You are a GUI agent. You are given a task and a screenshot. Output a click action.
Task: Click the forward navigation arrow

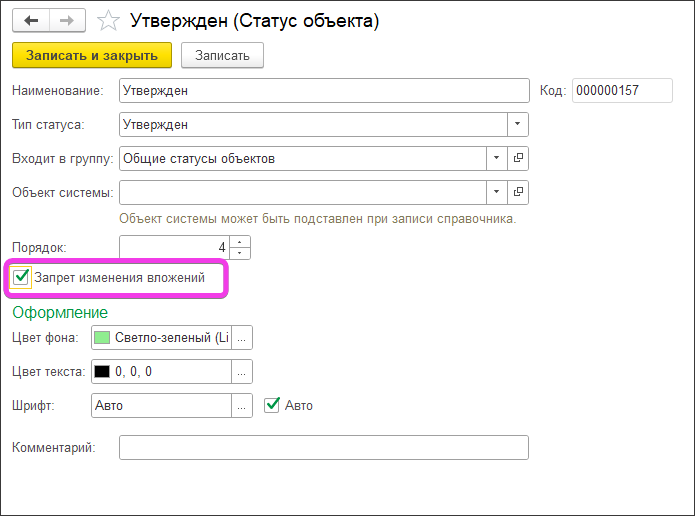tap(67, 20)
